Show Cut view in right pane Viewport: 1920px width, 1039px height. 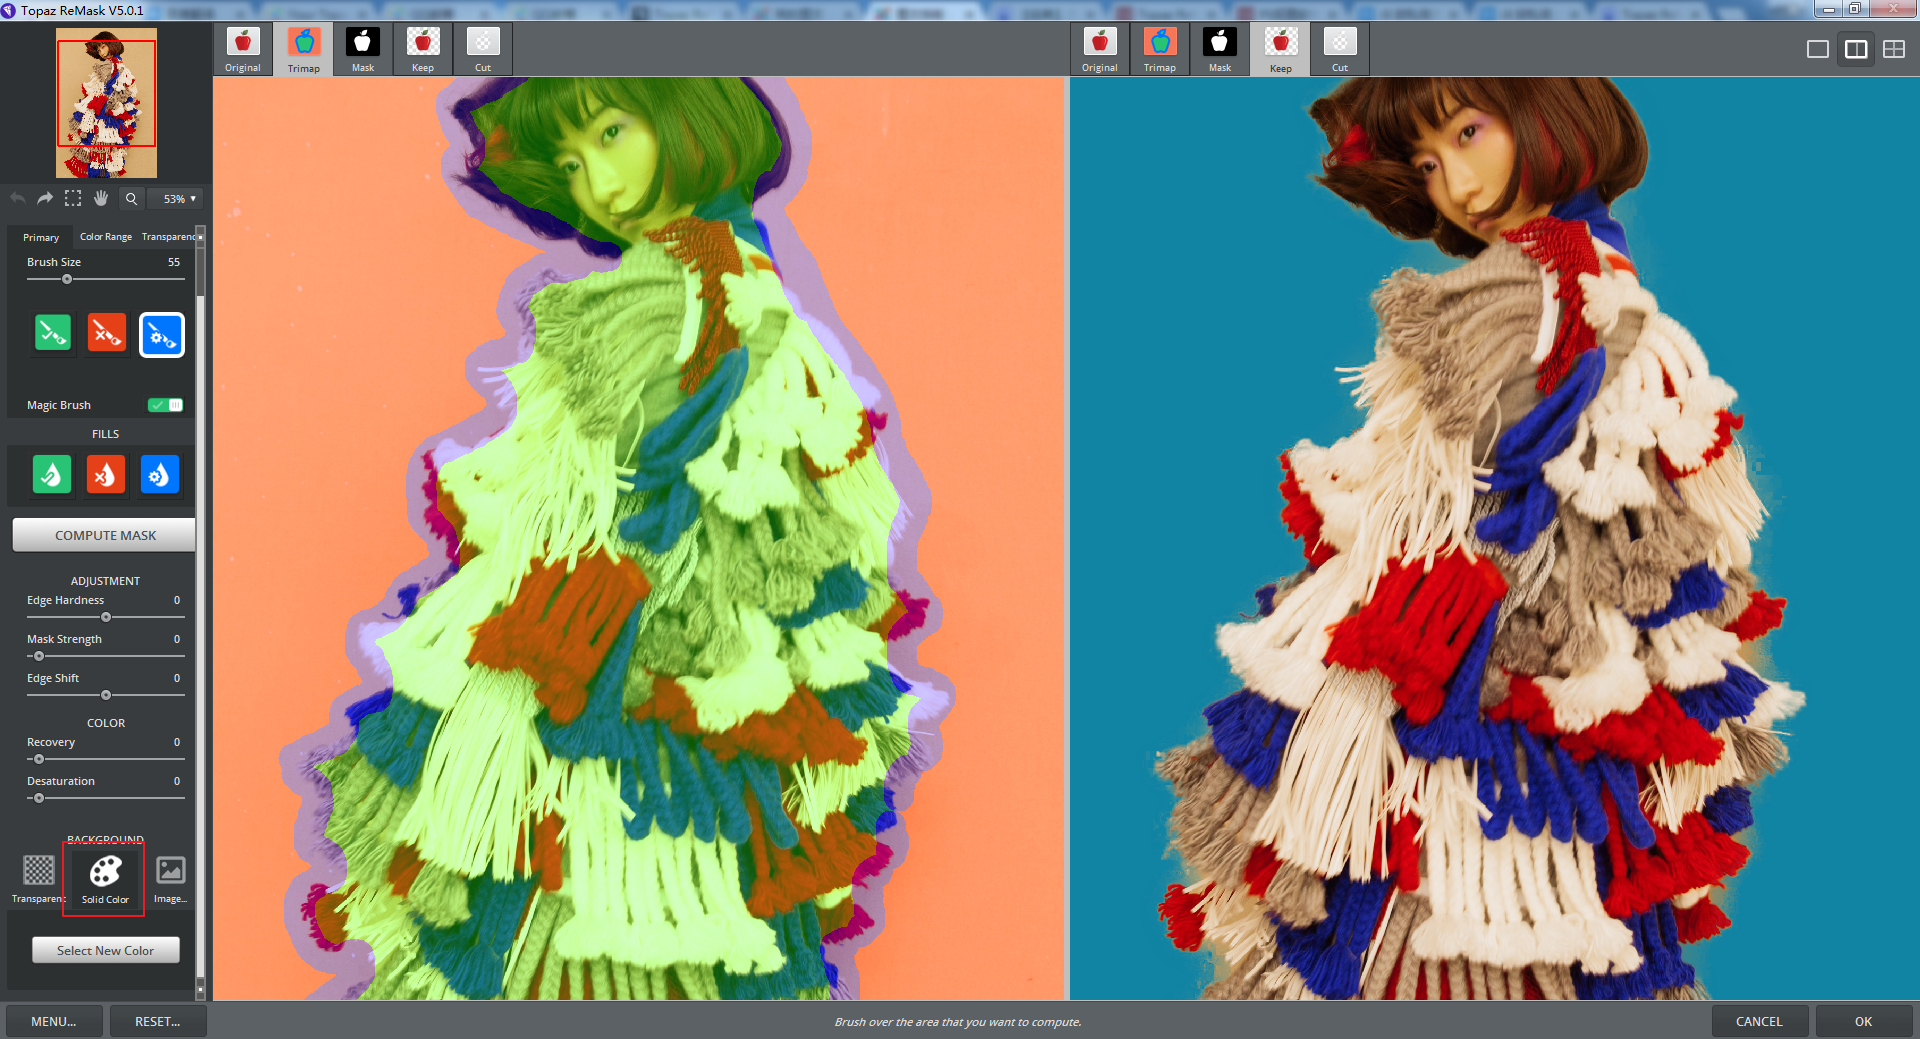tap(1340, 49)
